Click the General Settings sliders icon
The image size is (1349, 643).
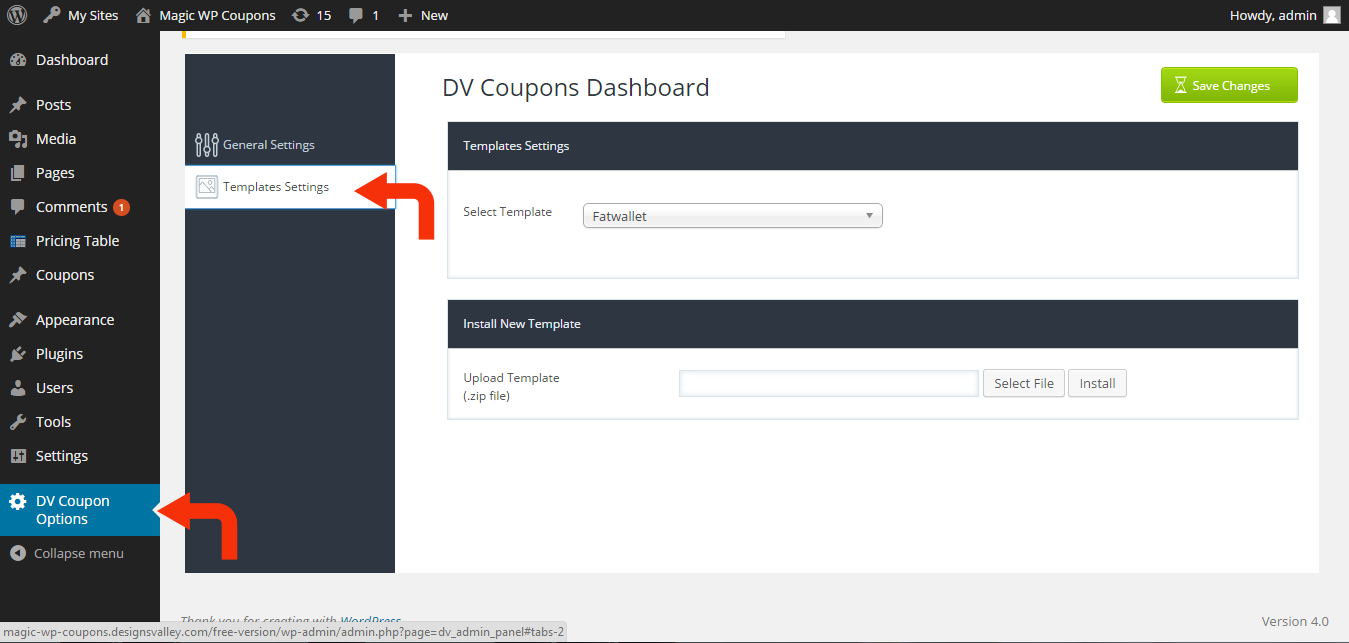[x=207, y=145]
